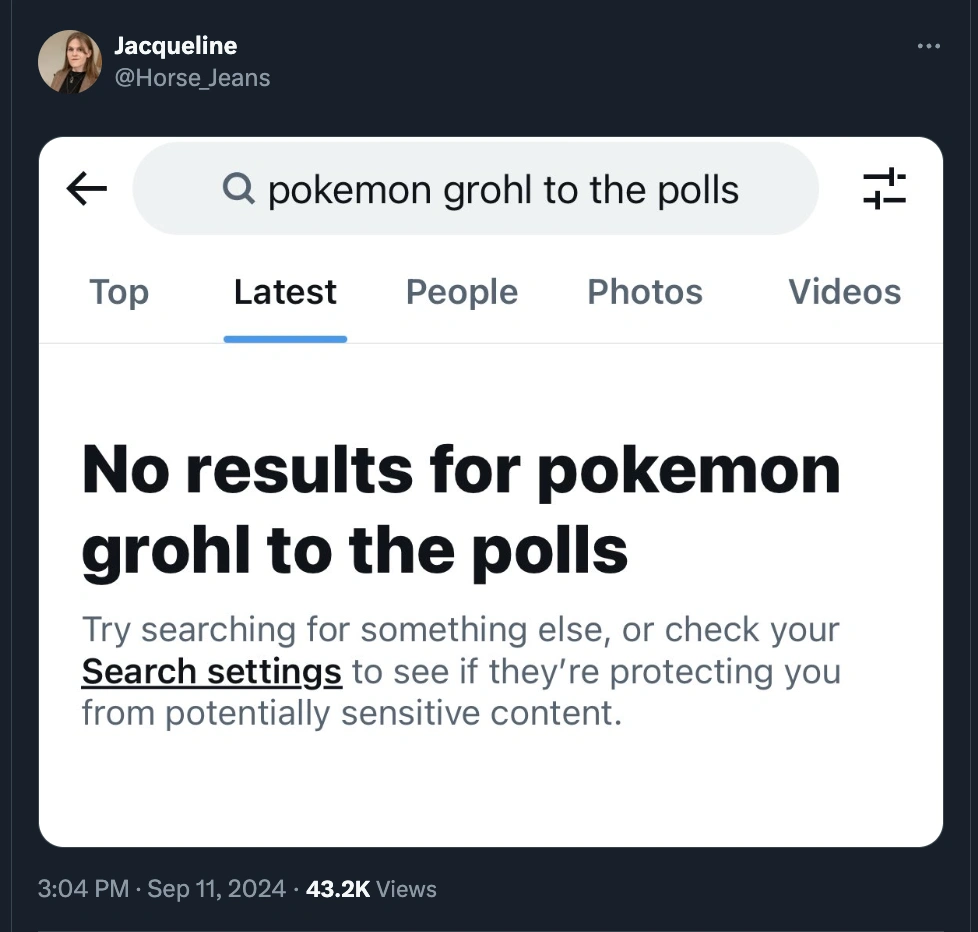Click the search box query text
The width and height of the screenshot is (978, 932).
coord(503,189)
